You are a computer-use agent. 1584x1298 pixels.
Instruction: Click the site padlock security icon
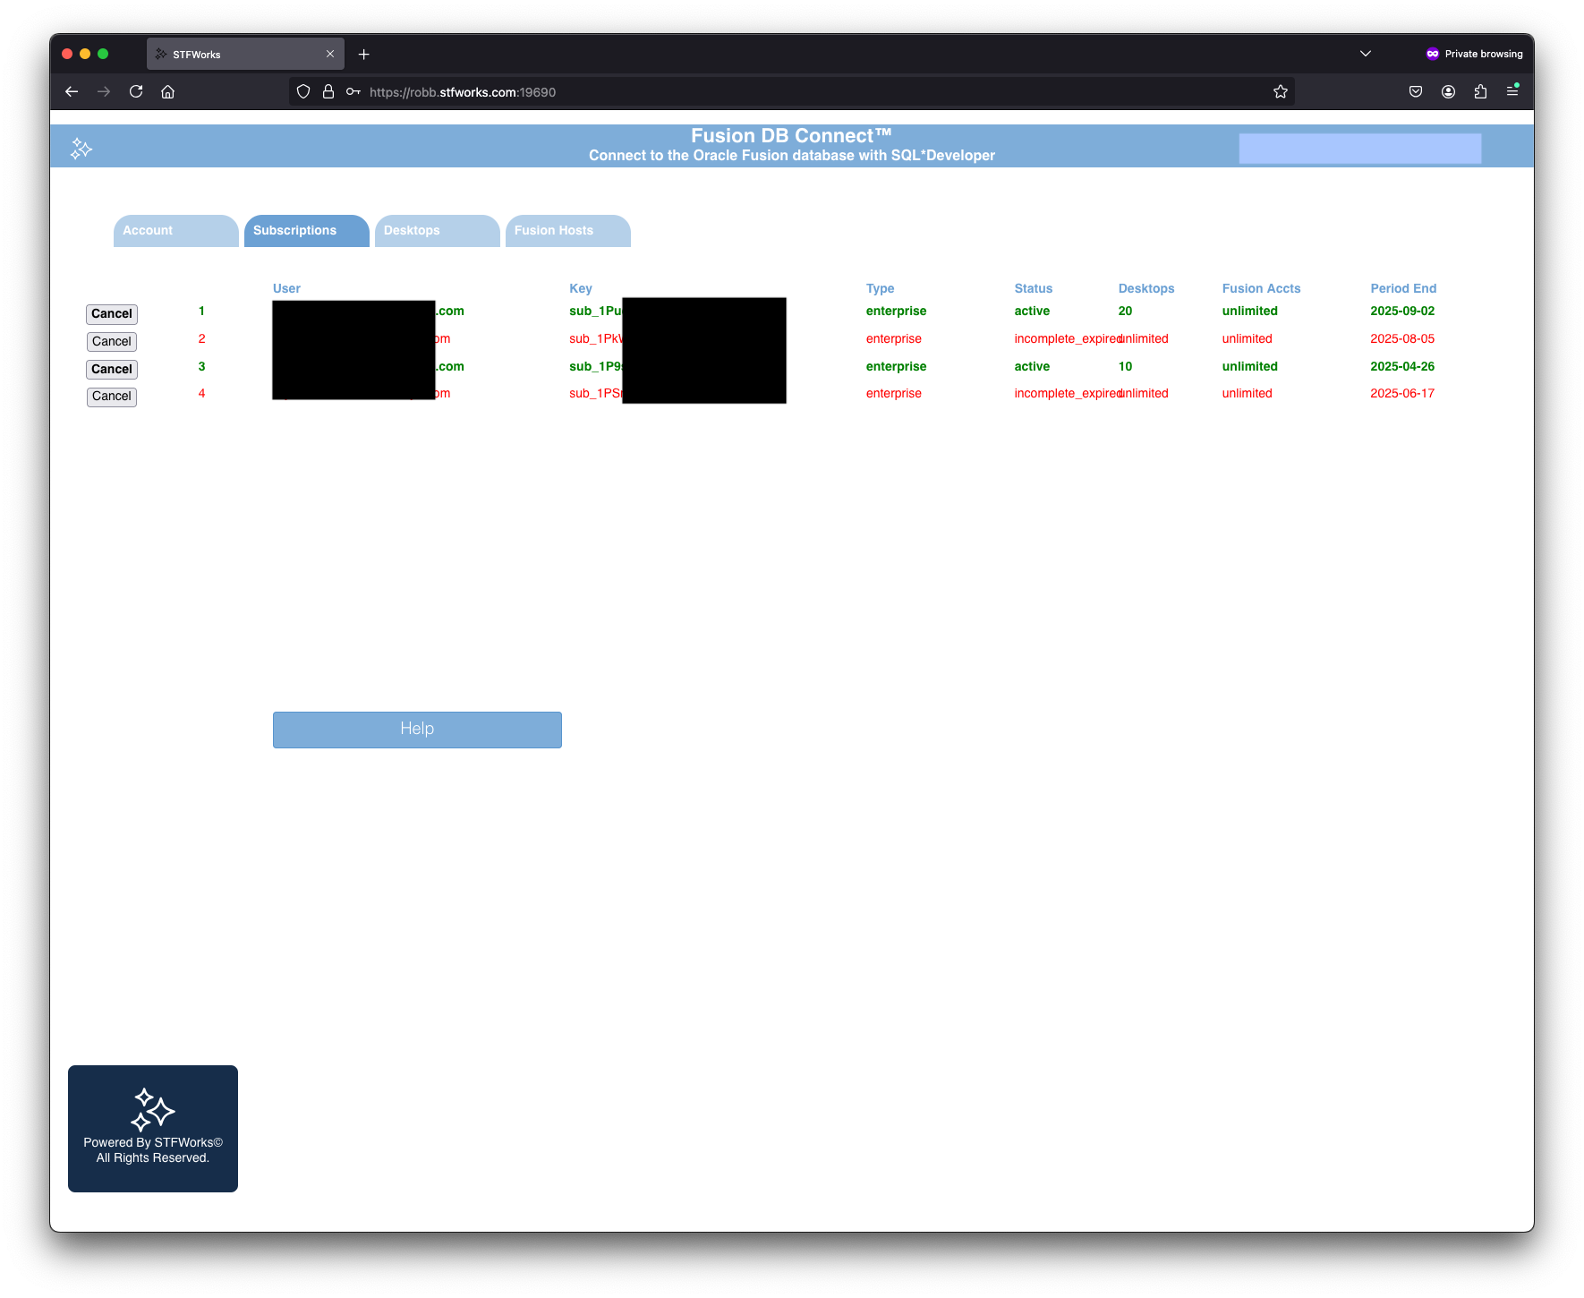(328, 92)
